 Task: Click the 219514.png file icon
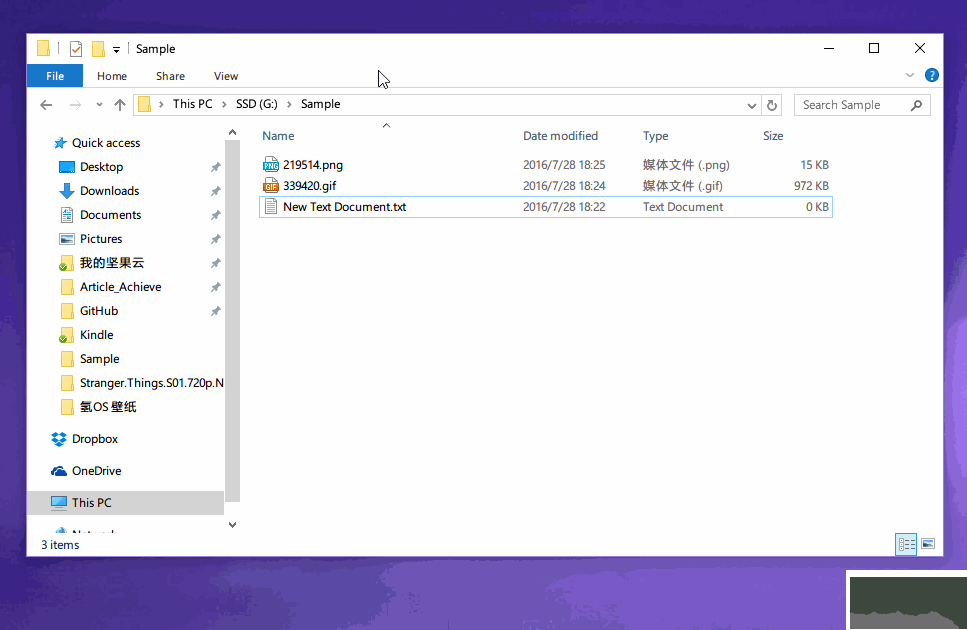pos(271,165)
